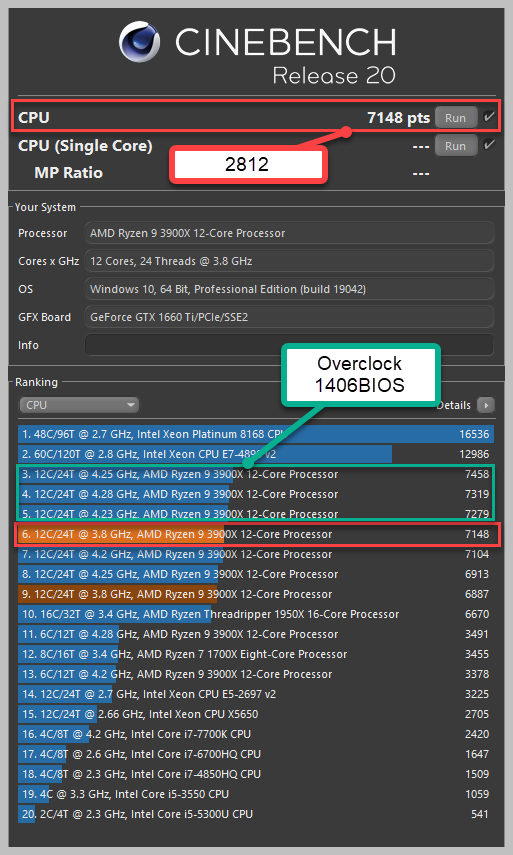This screenshot has width=513, height=855.
Task: Expand Details with the arrow button
Action: [486, 405]
